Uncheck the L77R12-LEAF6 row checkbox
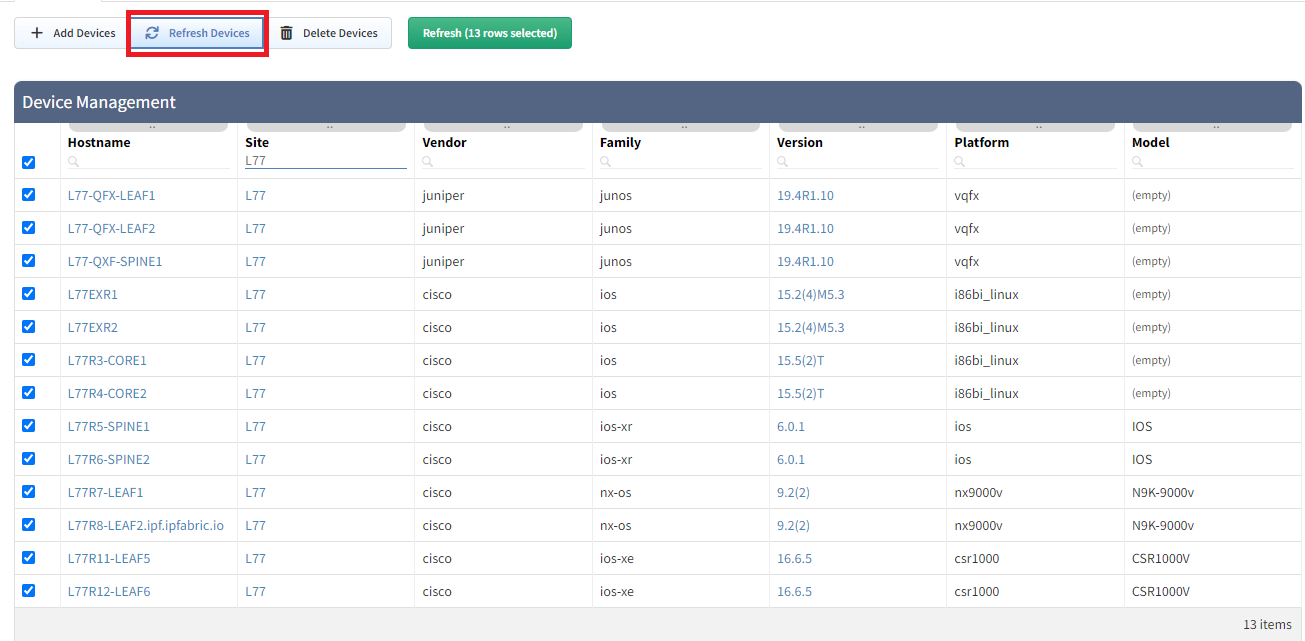The image size is (1305, 641). [28, 591]
